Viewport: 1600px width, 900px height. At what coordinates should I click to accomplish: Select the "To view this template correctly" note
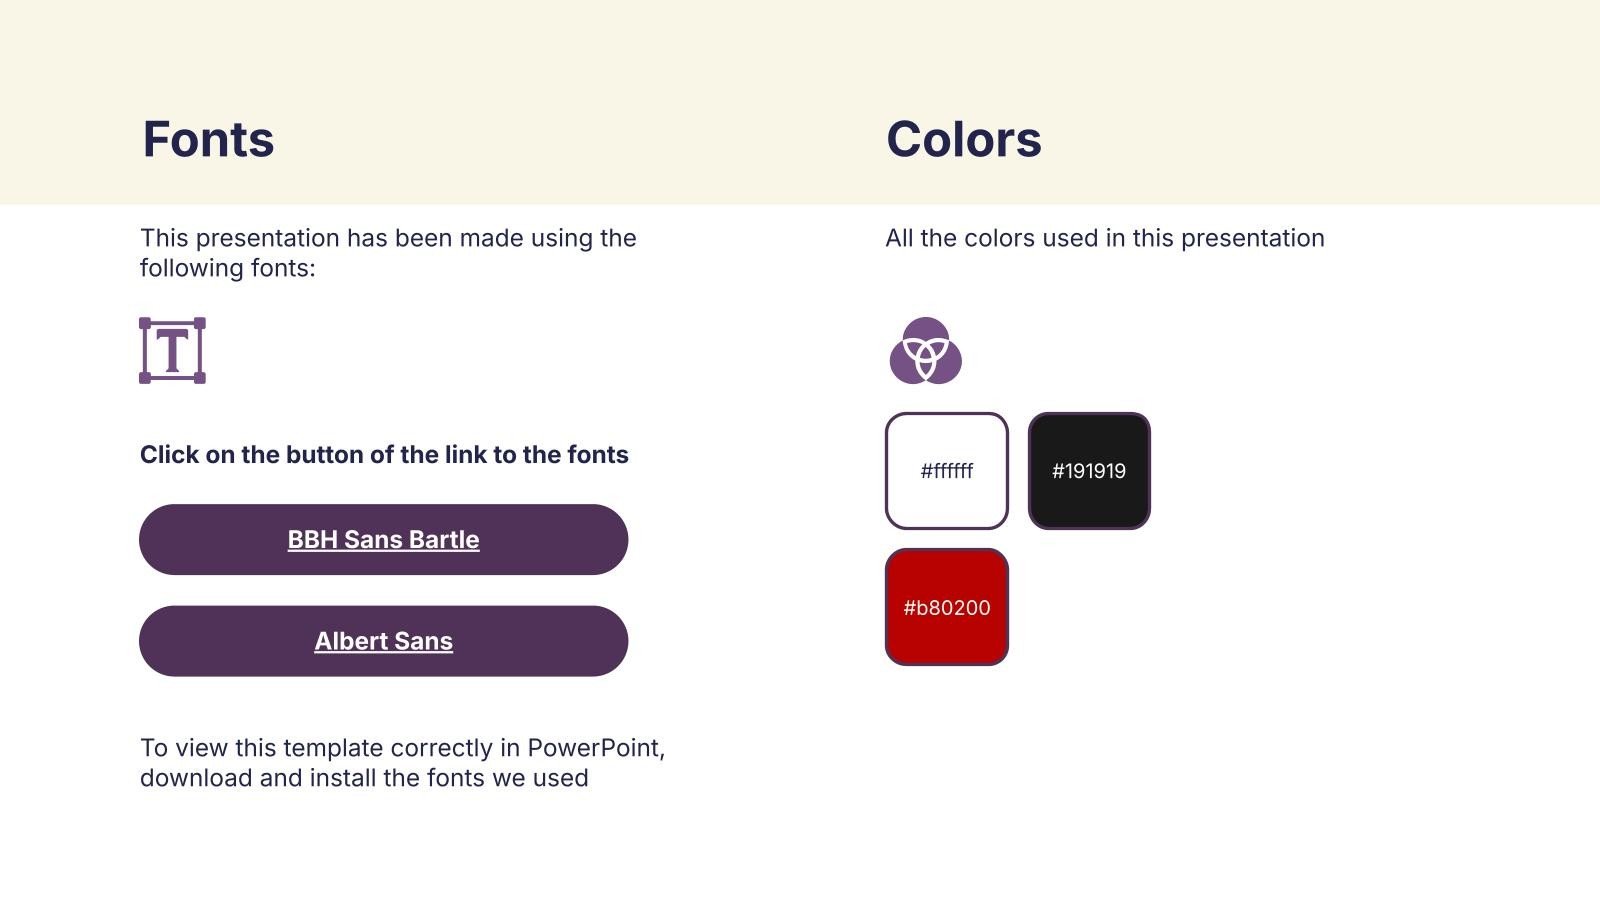402,762
